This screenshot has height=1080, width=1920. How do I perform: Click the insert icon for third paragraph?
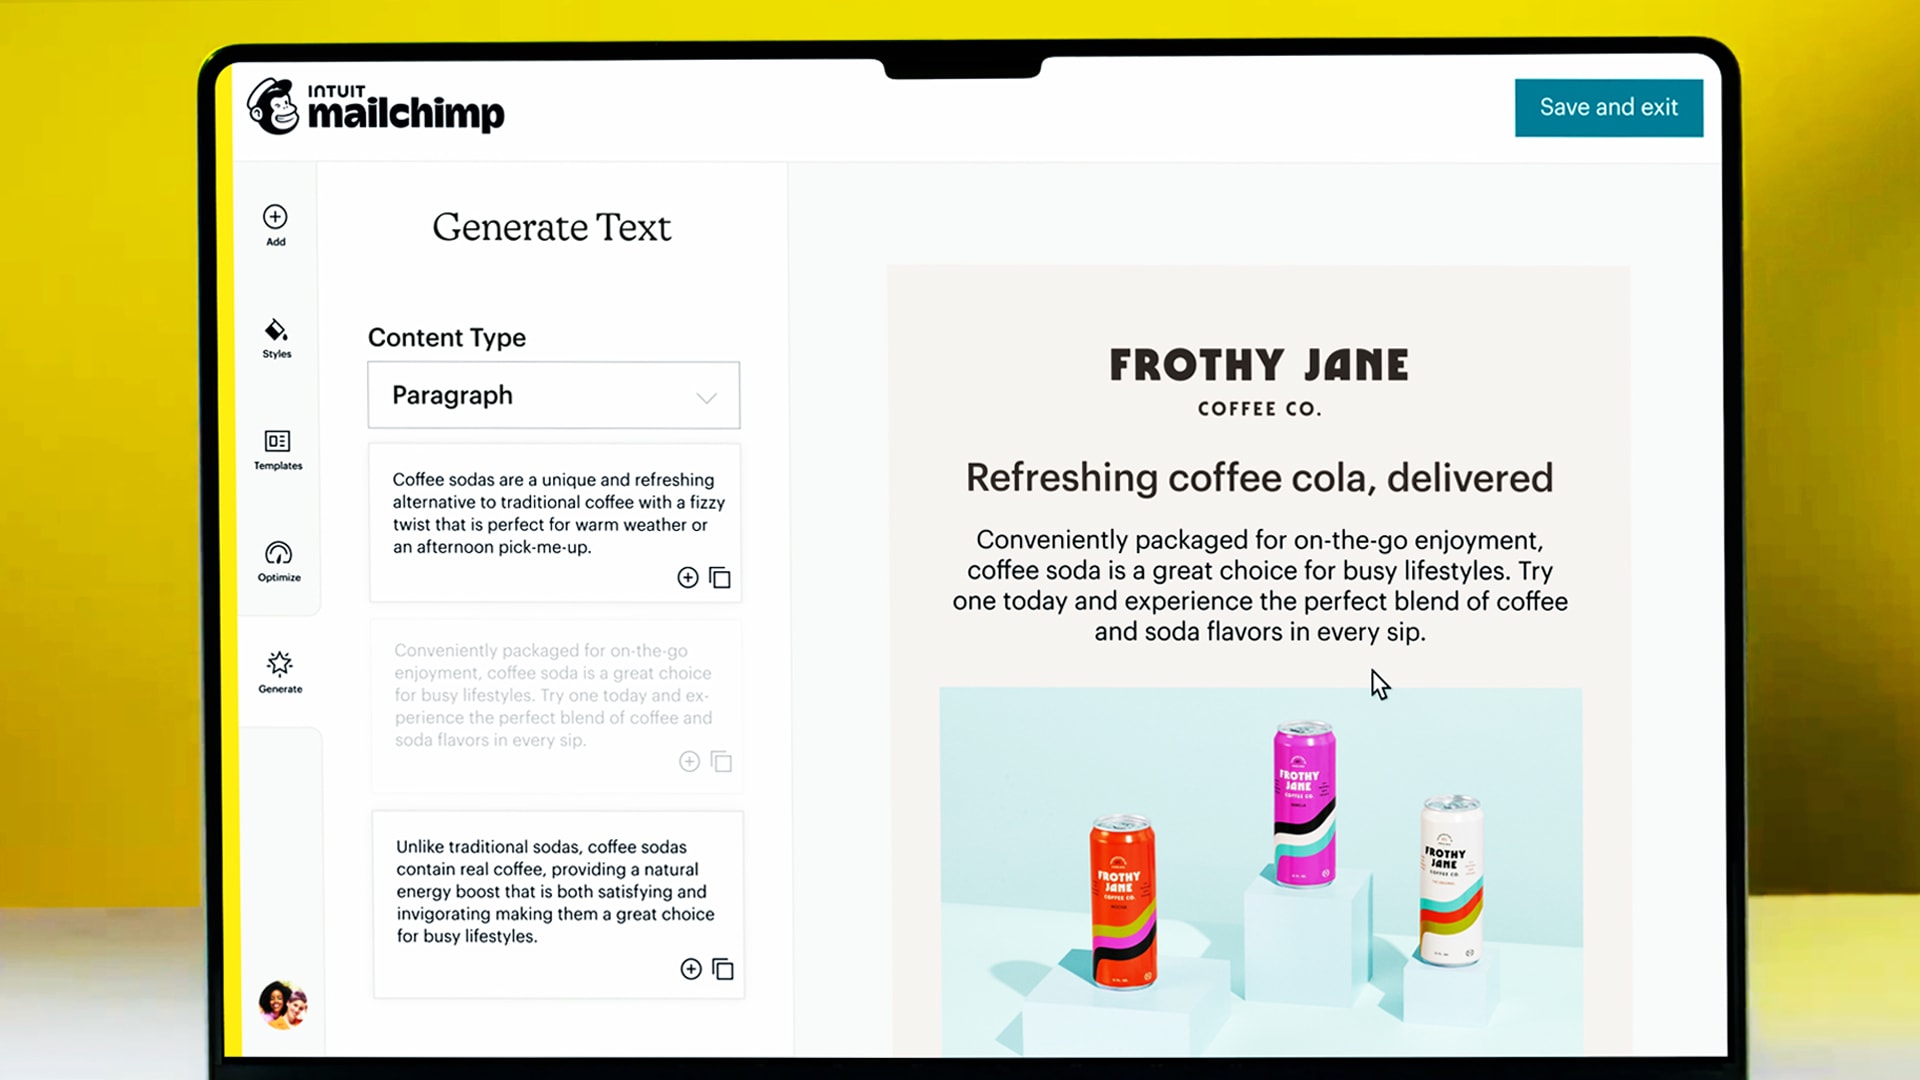click(690, 968)
